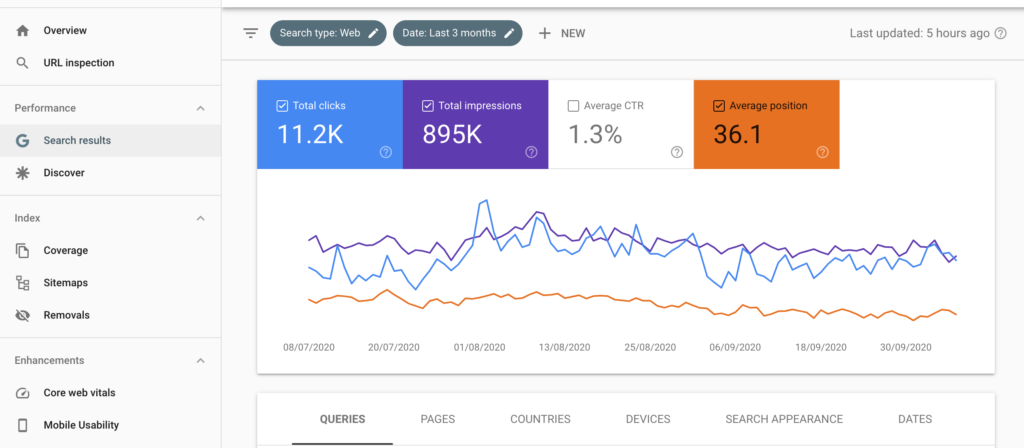Click the 06/09/2020 chart date label
The image size is (1024, 448).
pyautogui.click(x=735, y=347)
